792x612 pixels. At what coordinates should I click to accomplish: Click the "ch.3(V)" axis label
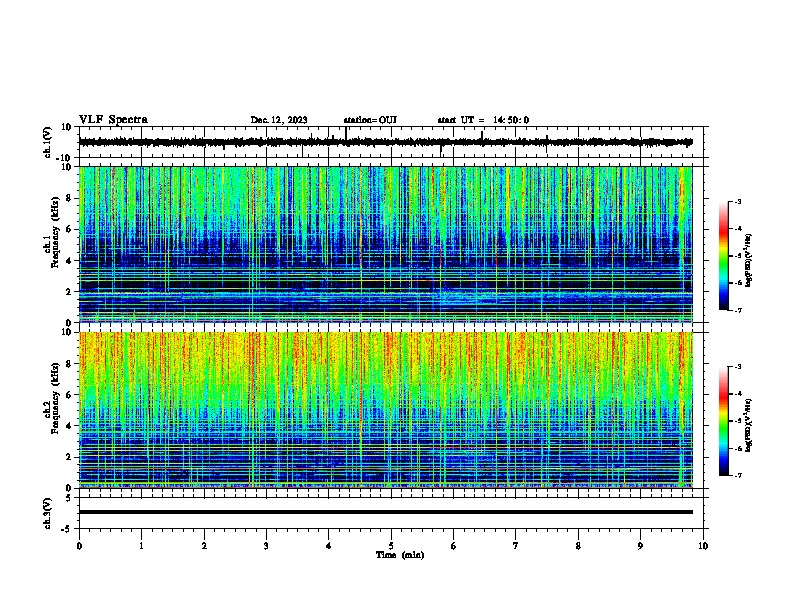pyautogui.click(x=48, y=513)
